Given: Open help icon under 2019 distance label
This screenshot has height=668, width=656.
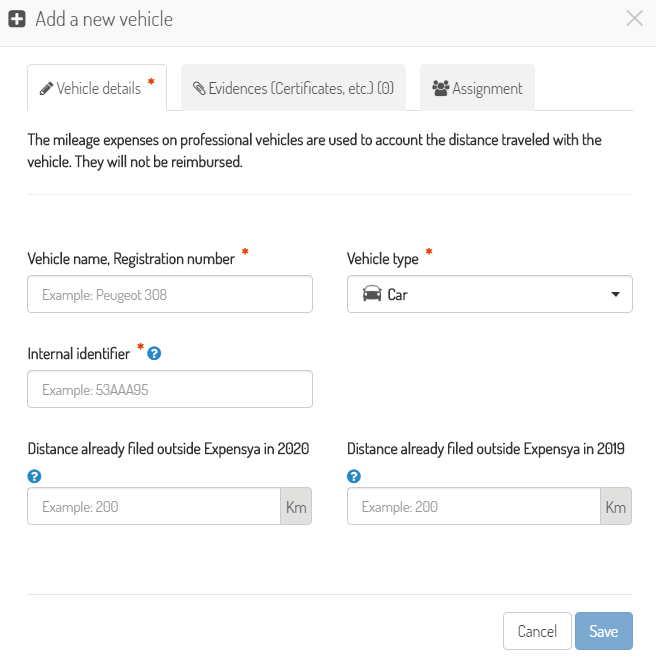Looking at the screenshot, I should pos(354,476).
